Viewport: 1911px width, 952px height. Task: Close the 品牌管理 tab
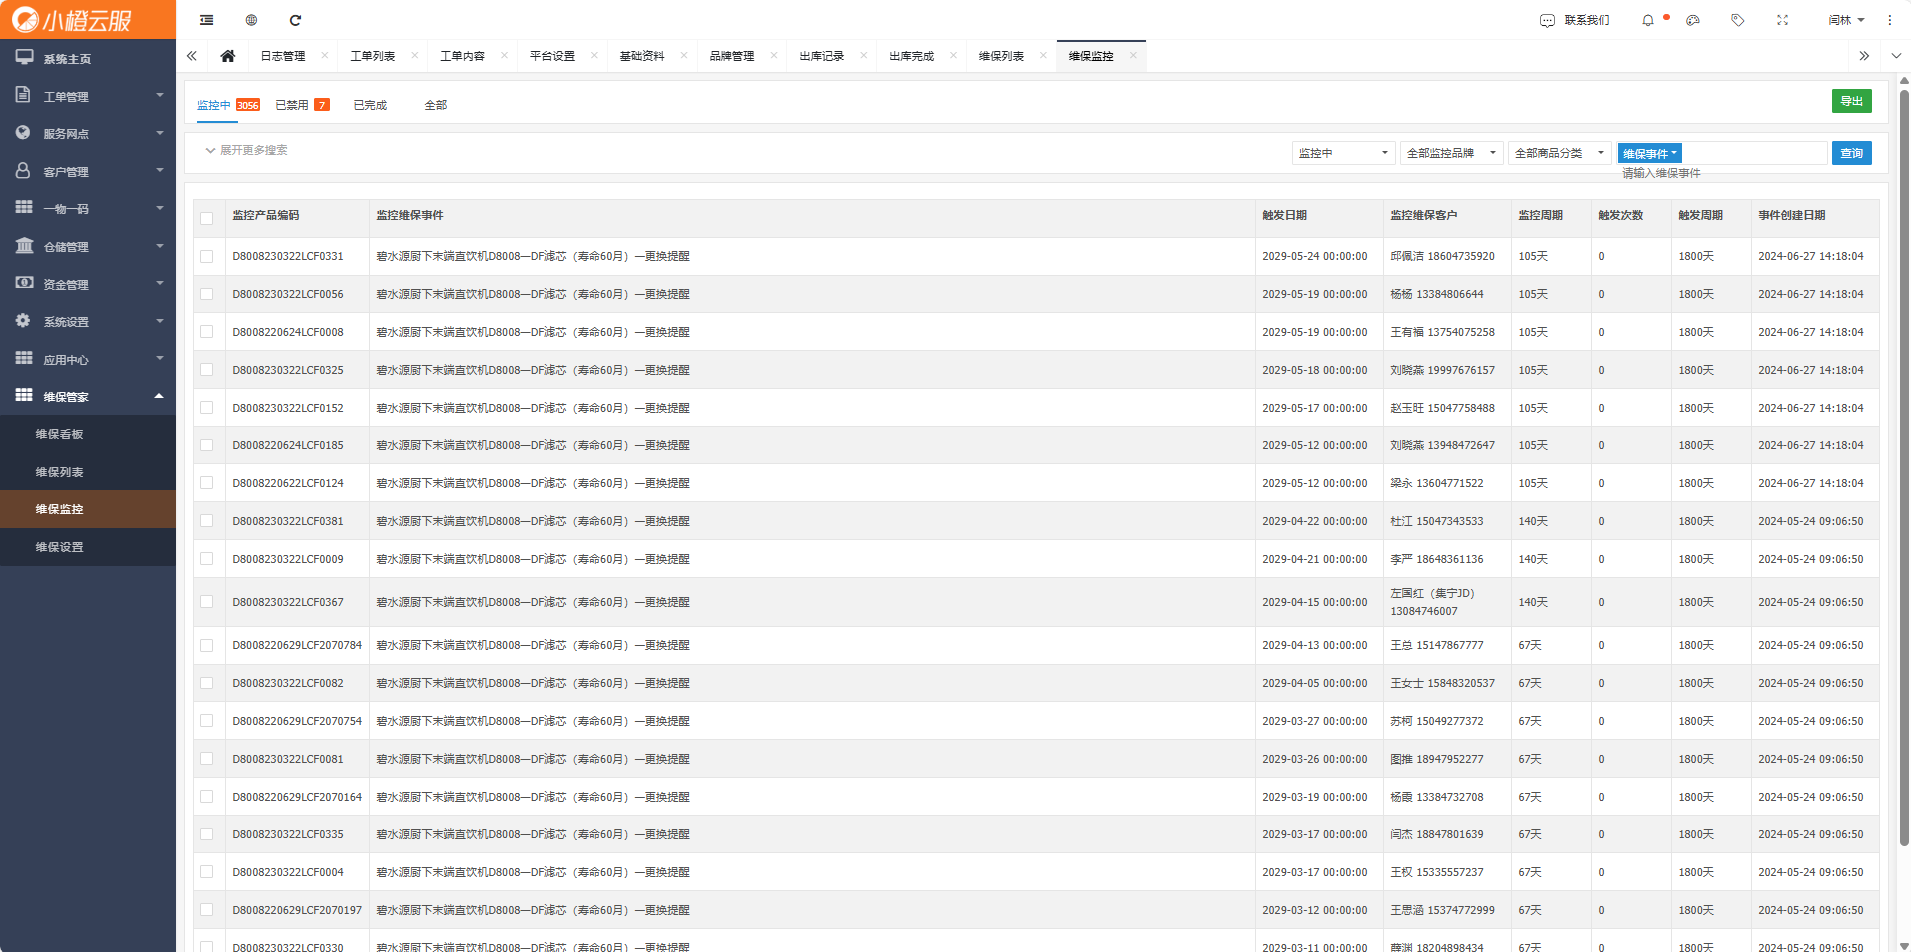pos(774,55)
